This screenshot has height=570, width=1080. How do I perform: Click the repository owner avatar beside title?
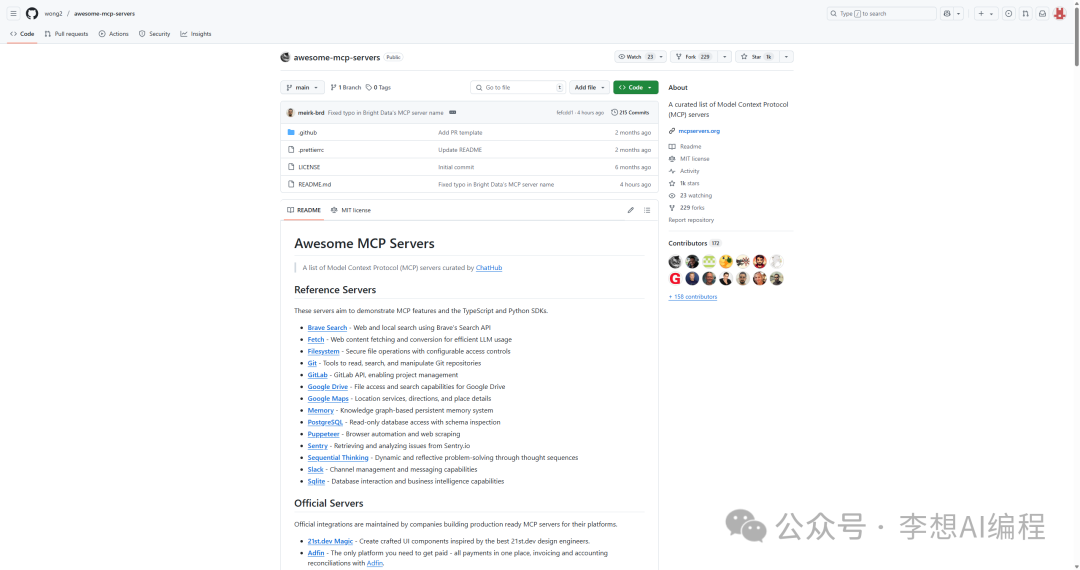click(285, 57)
